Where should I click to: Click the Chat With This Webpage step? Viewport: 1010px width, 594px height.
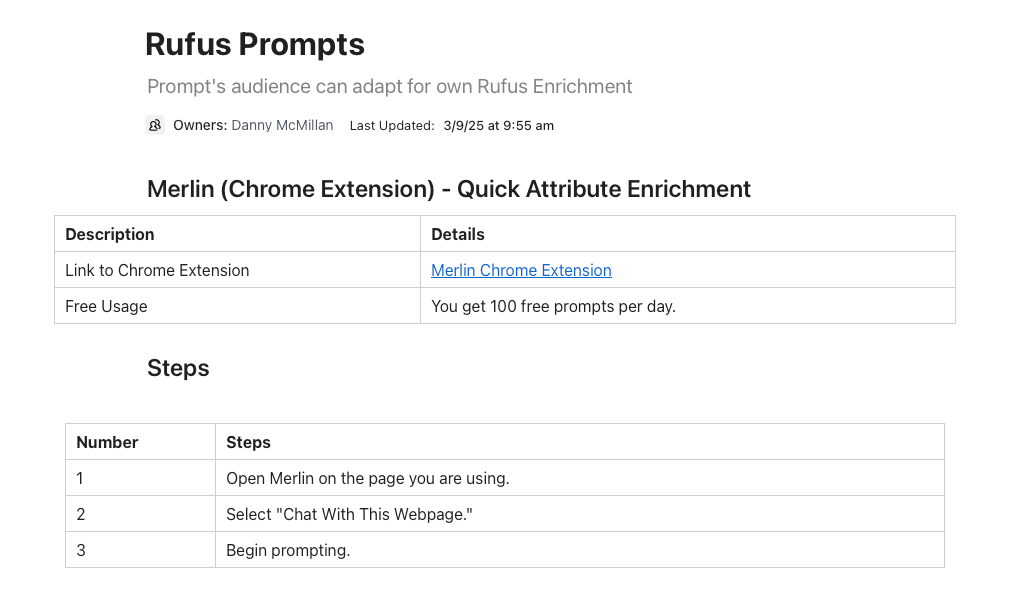(349, 514)
